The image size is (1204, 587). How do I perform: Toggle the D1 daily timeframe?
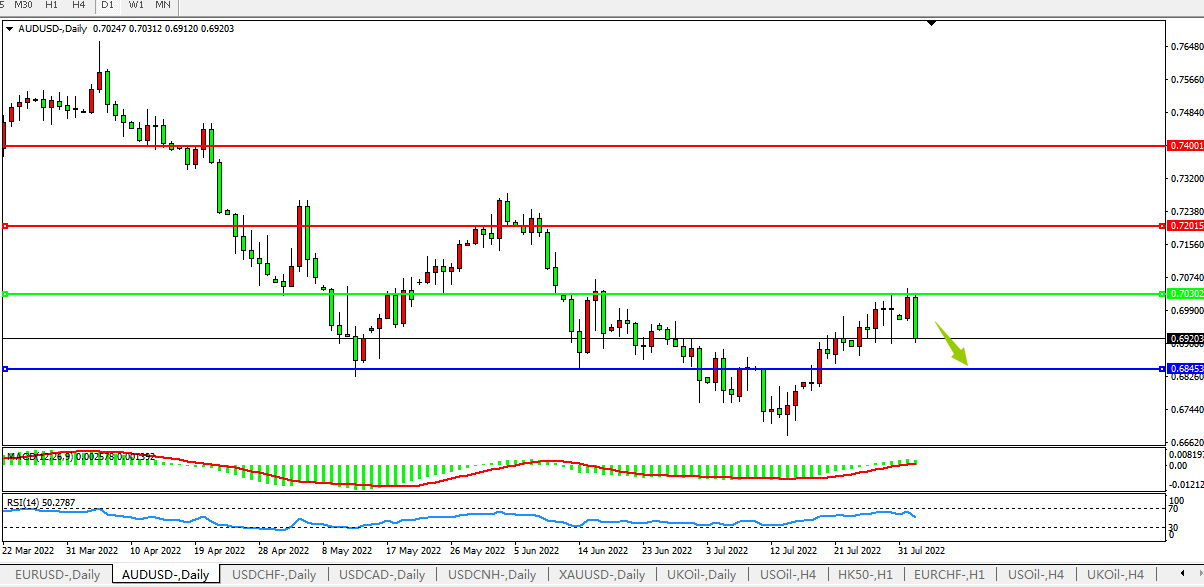(108, 5)
